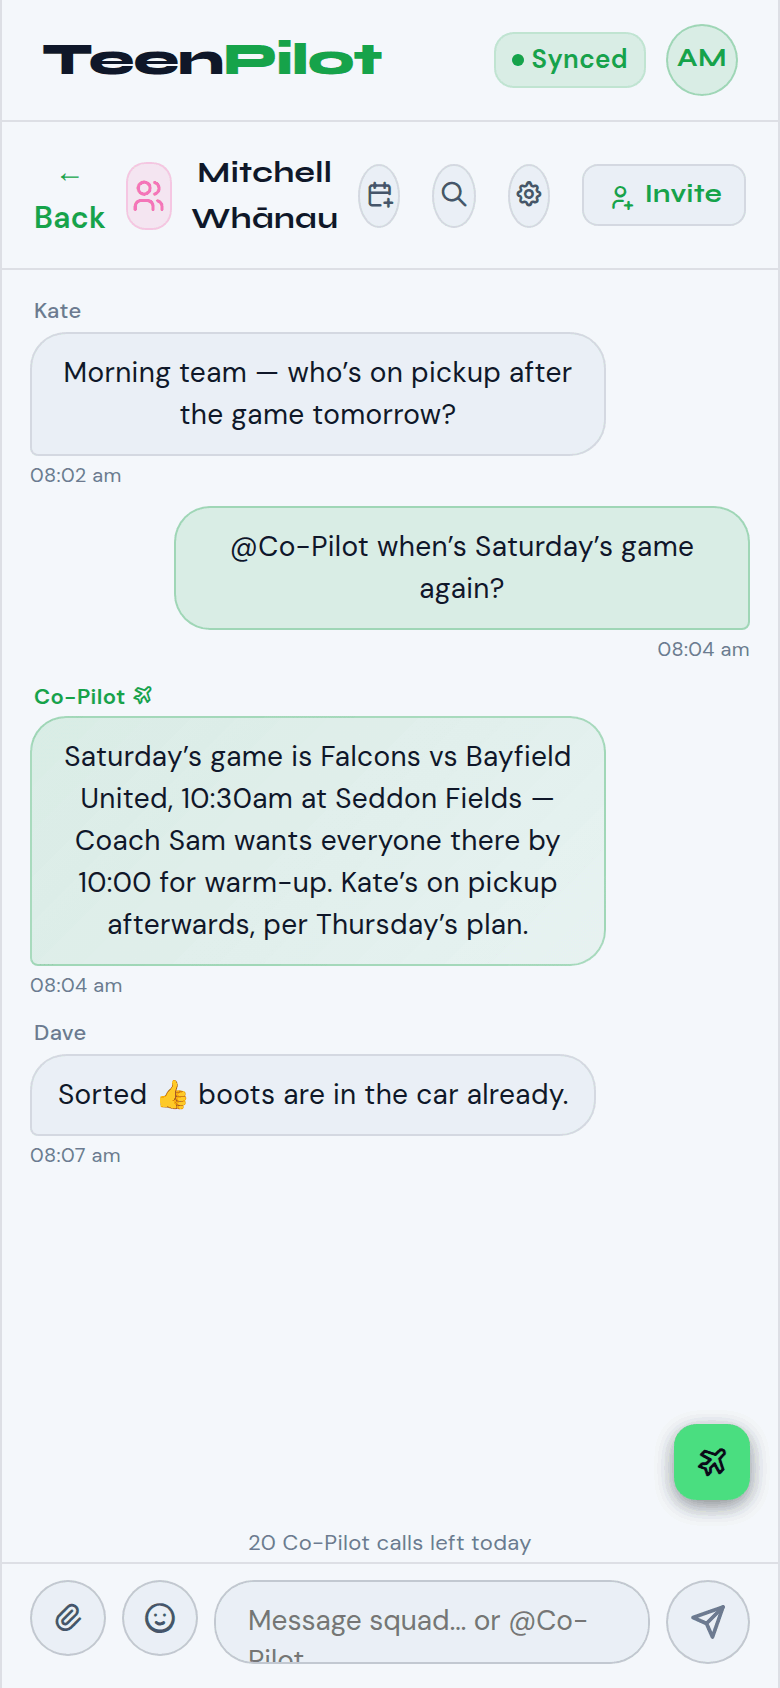The width and height of the screenshot is (780, 1688).
Task: Click the TeenPilot logo
Action: (212, 59)
